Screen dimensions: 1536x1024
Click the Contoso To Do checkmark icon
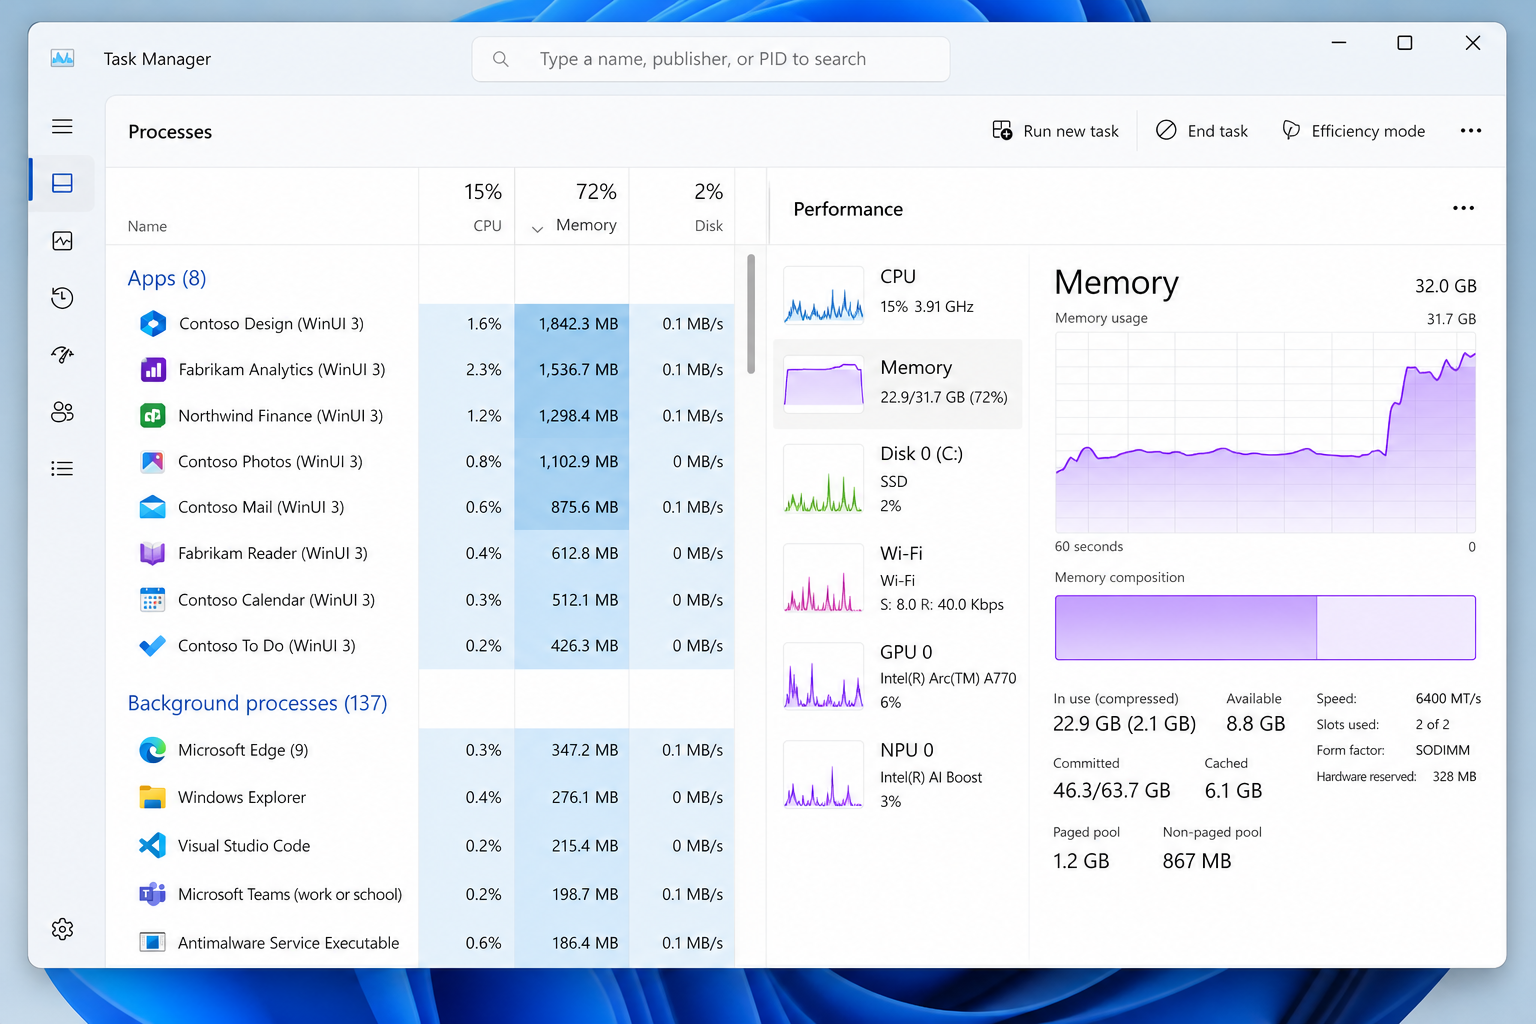coord(152,646)
